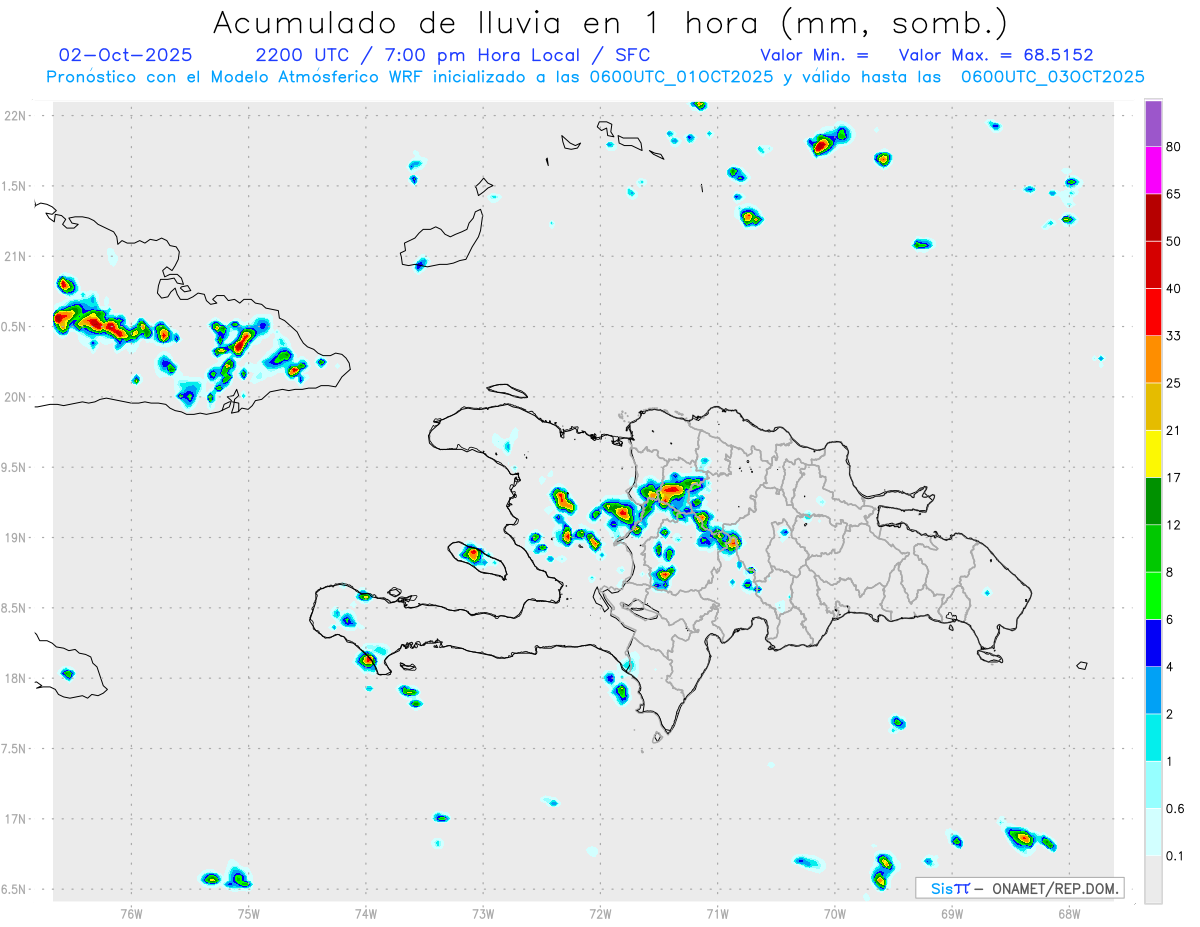Image resolution: width=1200 pixels, height=927 pixels.
Task: Select the '21N' latitude label
Action: pos(15,257)
